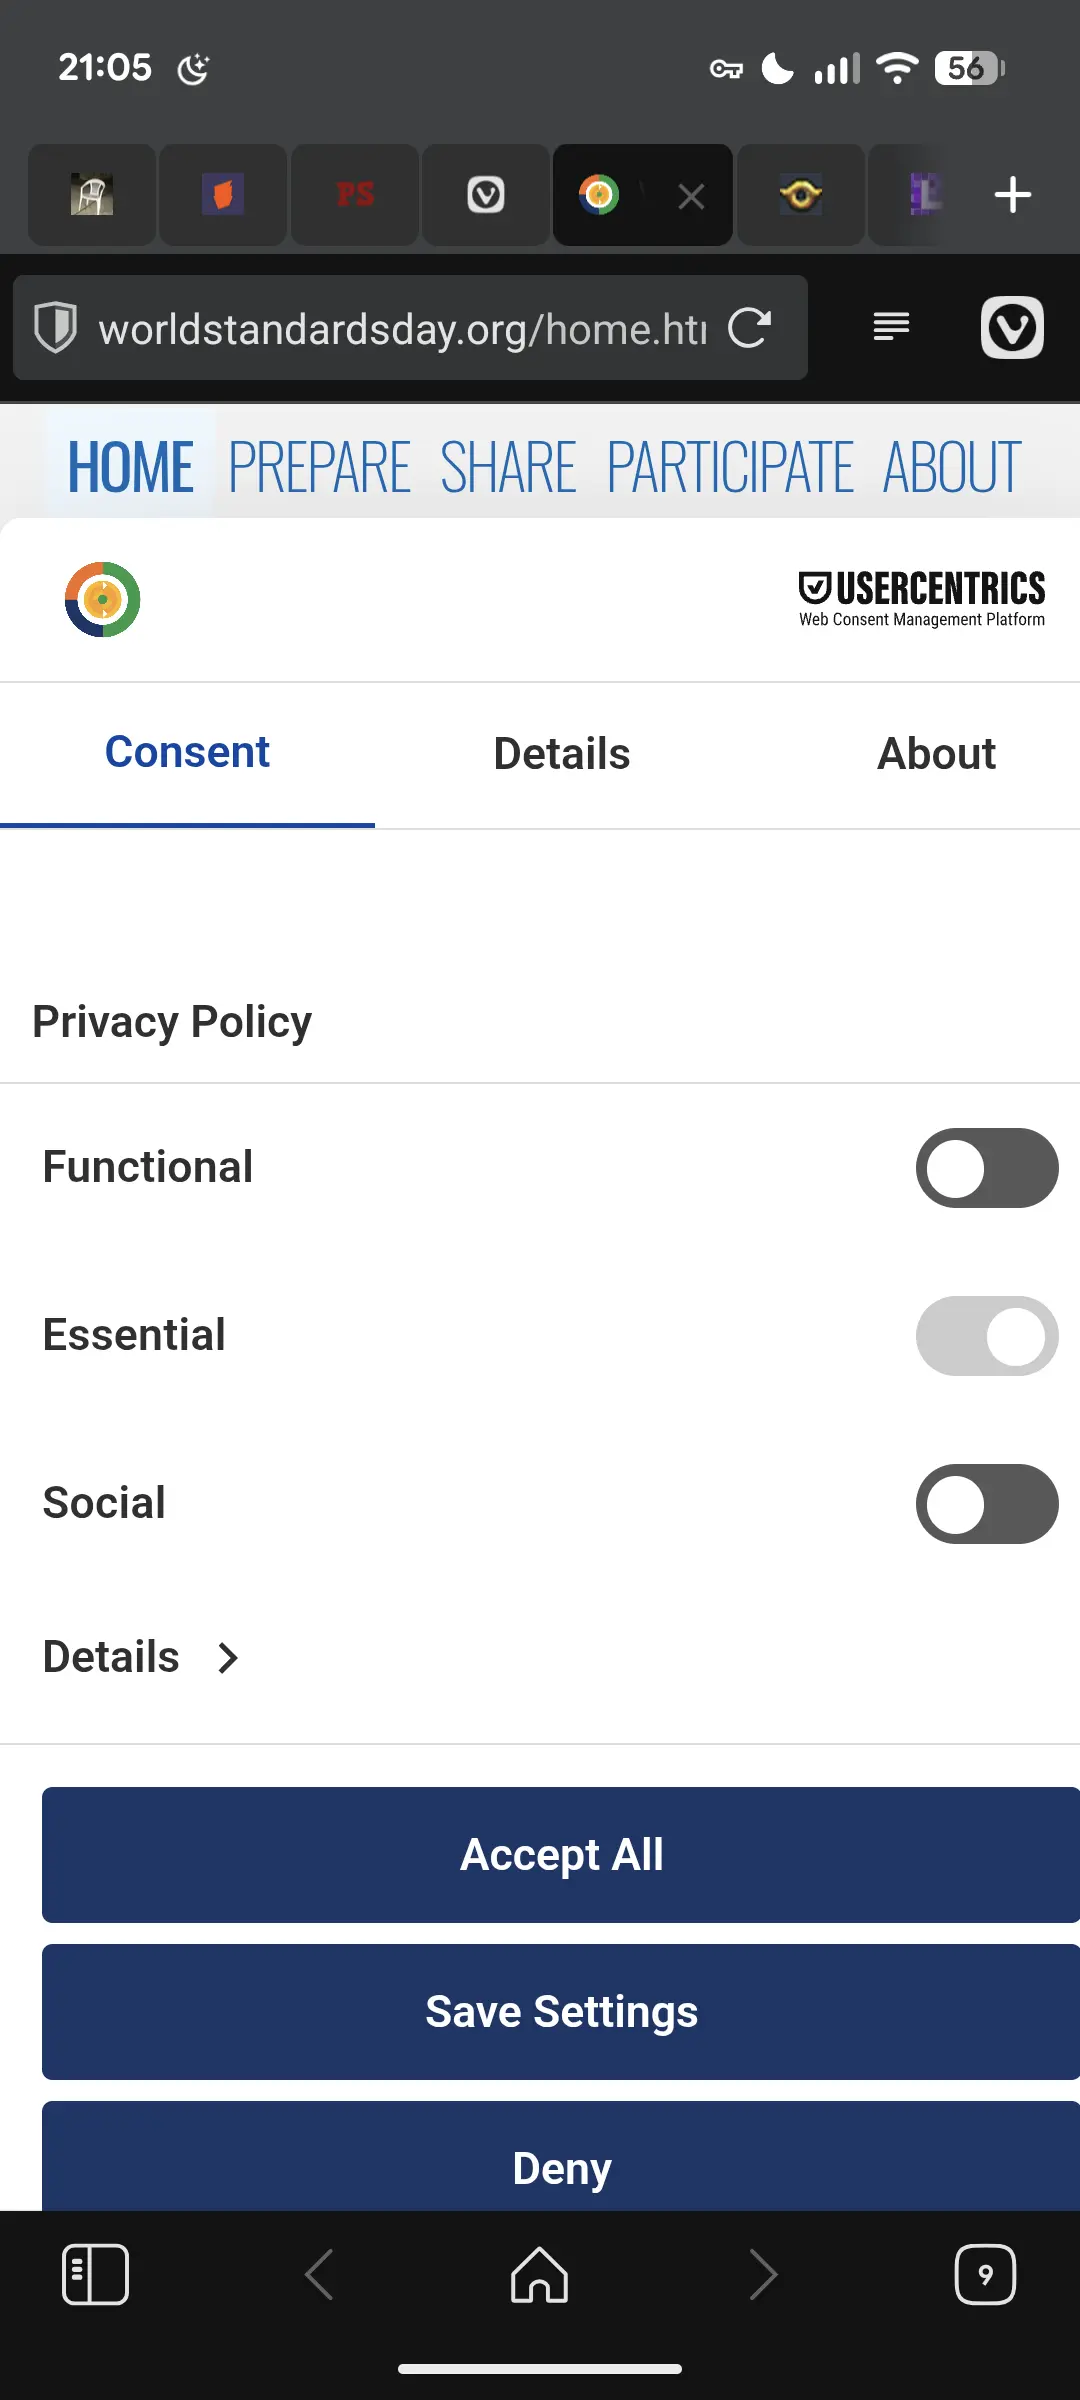Screen dimensions: 1080x2400
Task: Open the Privacy Policy link
Action: (x=172, y=1022)
